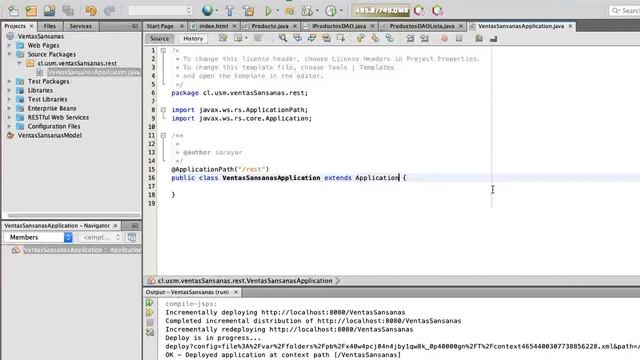Open the empty filter combo box in Navigator
This screenshot has width=640, height=360.
pyautogui.click(x=100, y=237)
